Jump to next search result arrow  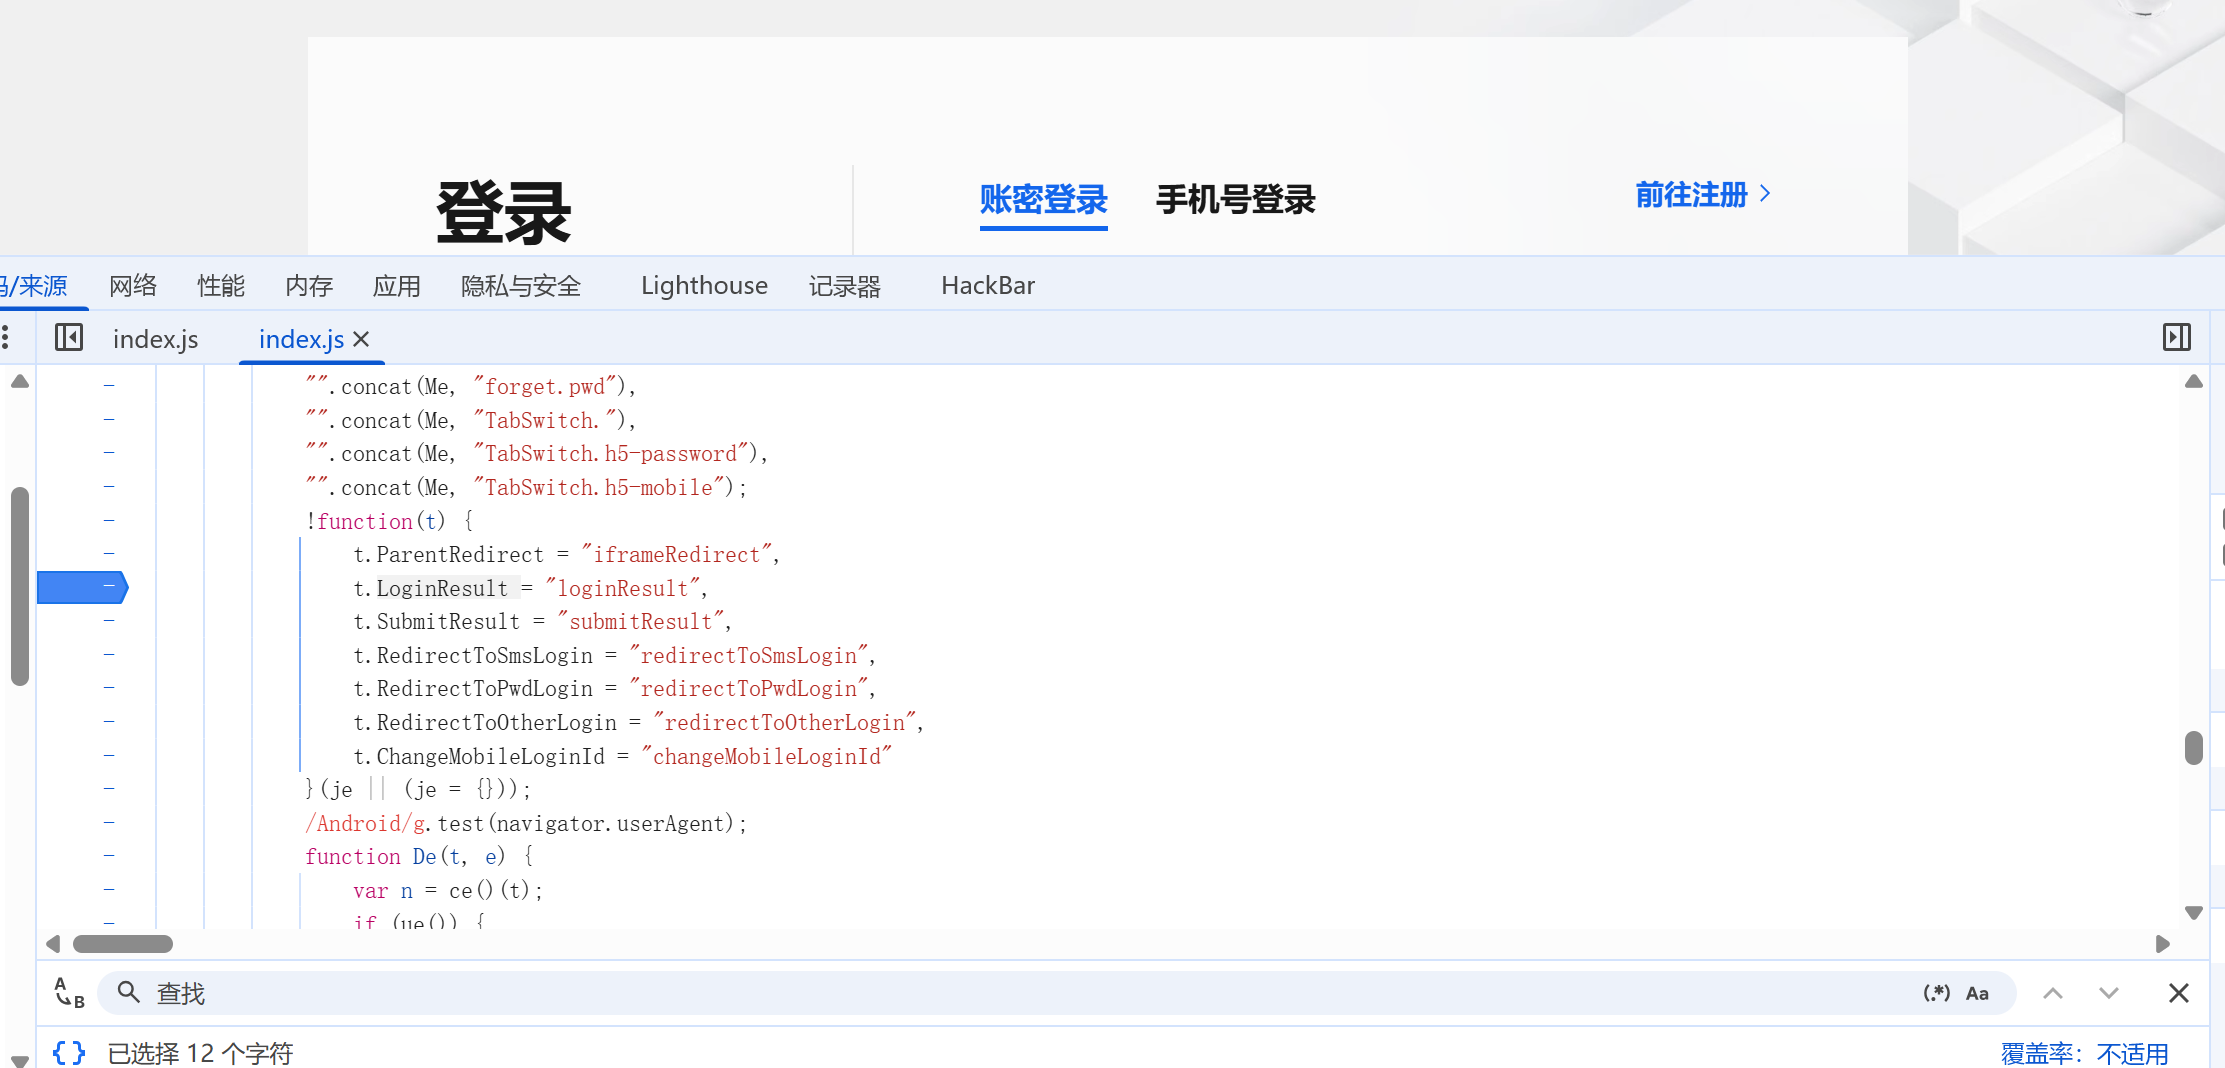click(2108, 993)
